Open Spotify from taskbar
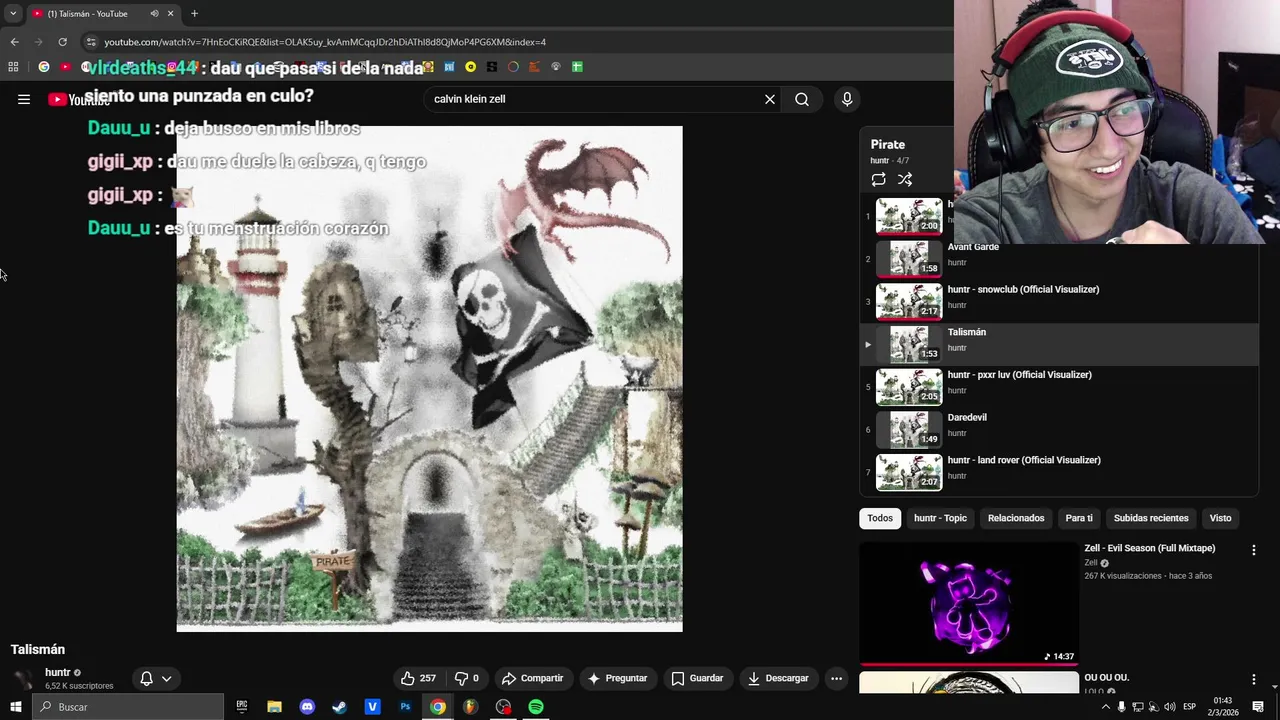Viewport: 1280px width, 720px height. pos(536,707)
